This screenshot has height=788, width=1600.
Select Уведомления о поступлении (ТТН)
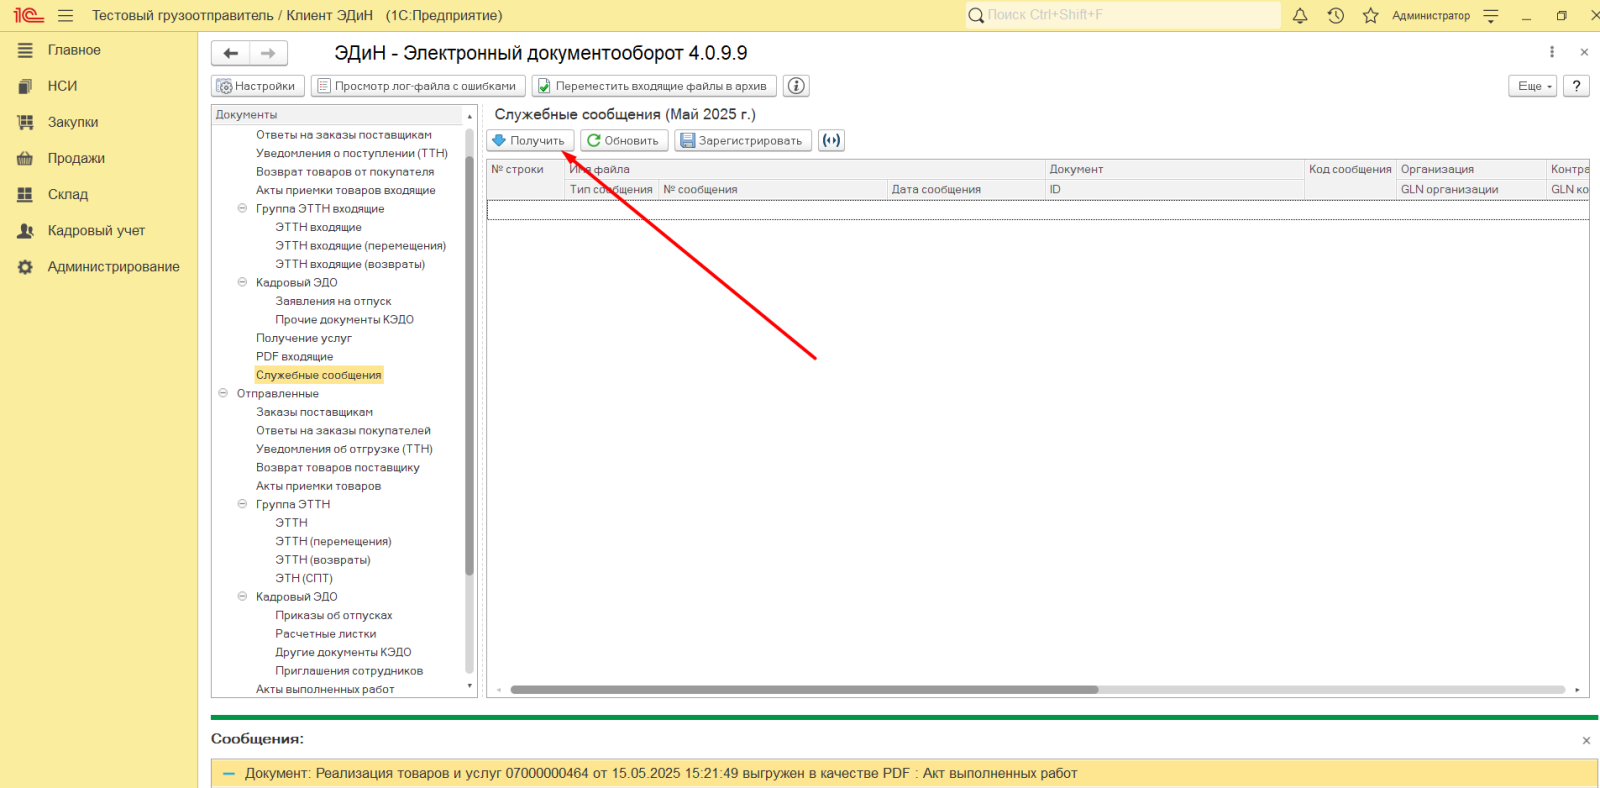[352, 153]
